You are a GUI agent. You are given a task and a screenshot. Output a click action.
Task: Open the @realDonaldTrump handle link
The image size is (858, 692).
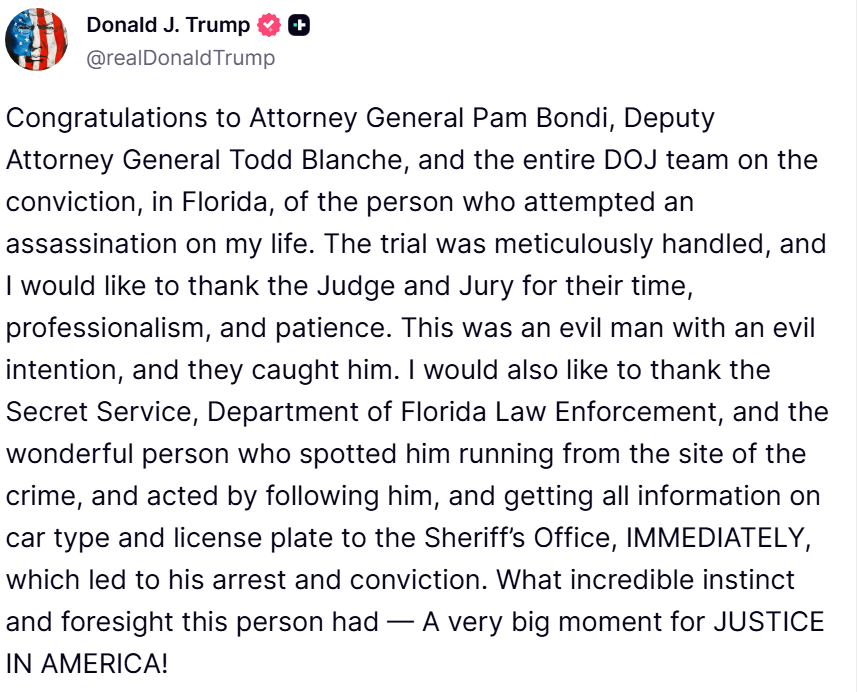pyautogui.click(x=181, y=58)
